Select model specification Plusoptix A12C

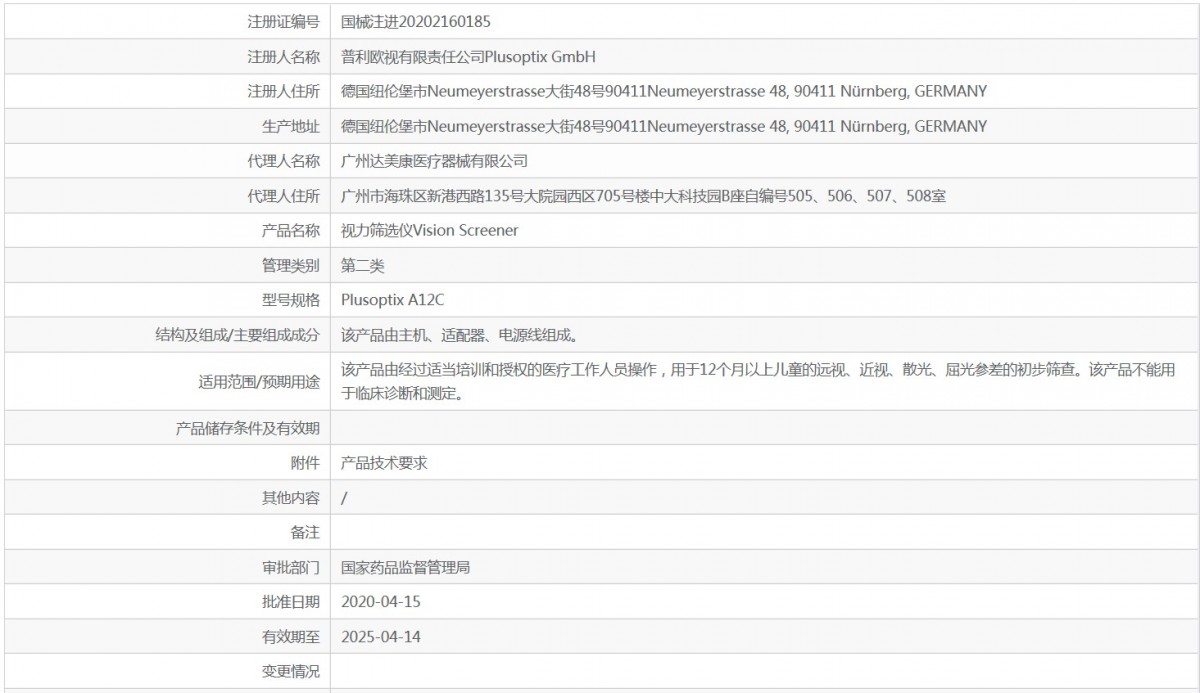(x=392, y=300)
